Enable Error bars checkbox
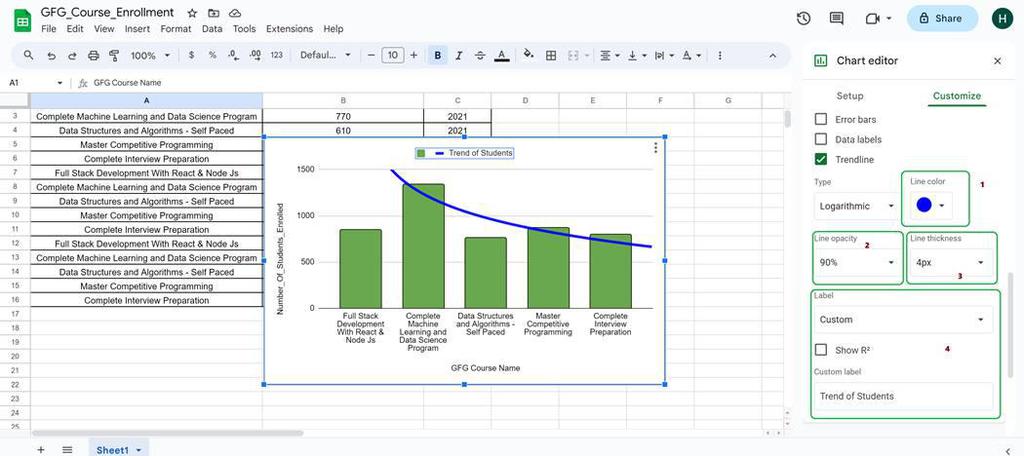1024x456 pixels. [x=821, y=120]
